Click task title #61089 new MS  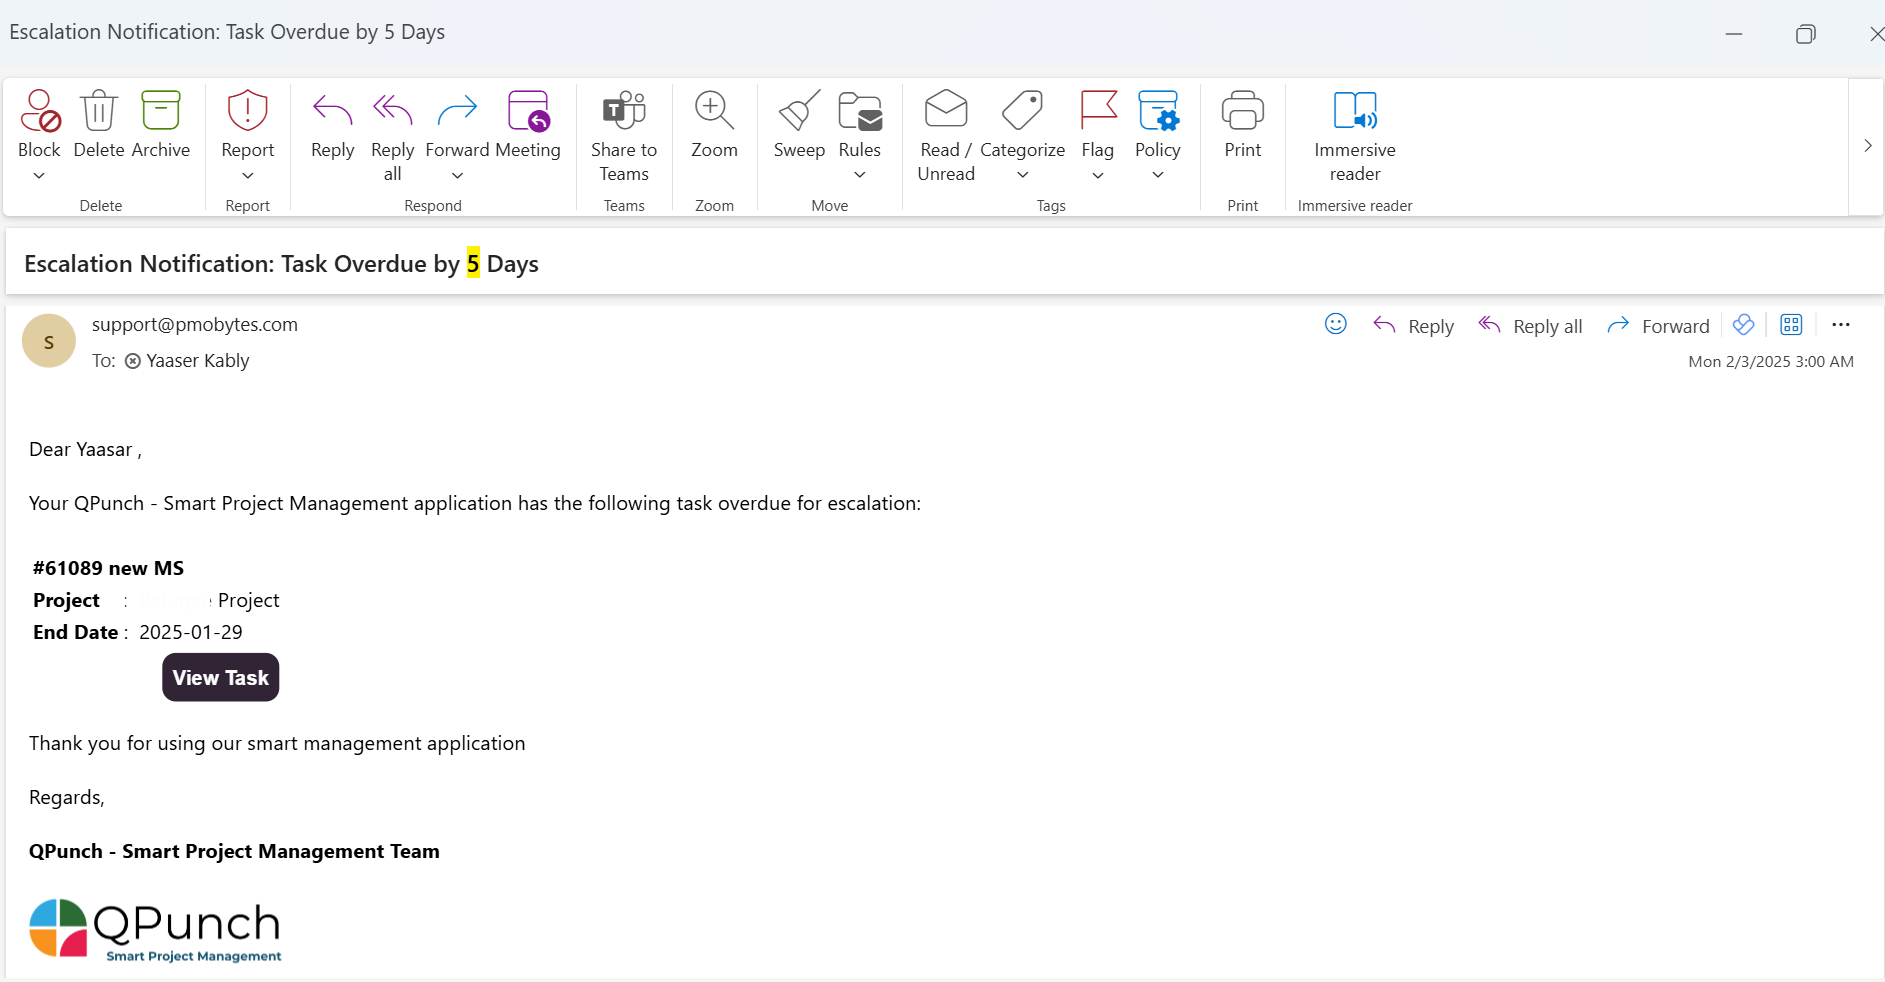tap(108, 568)
